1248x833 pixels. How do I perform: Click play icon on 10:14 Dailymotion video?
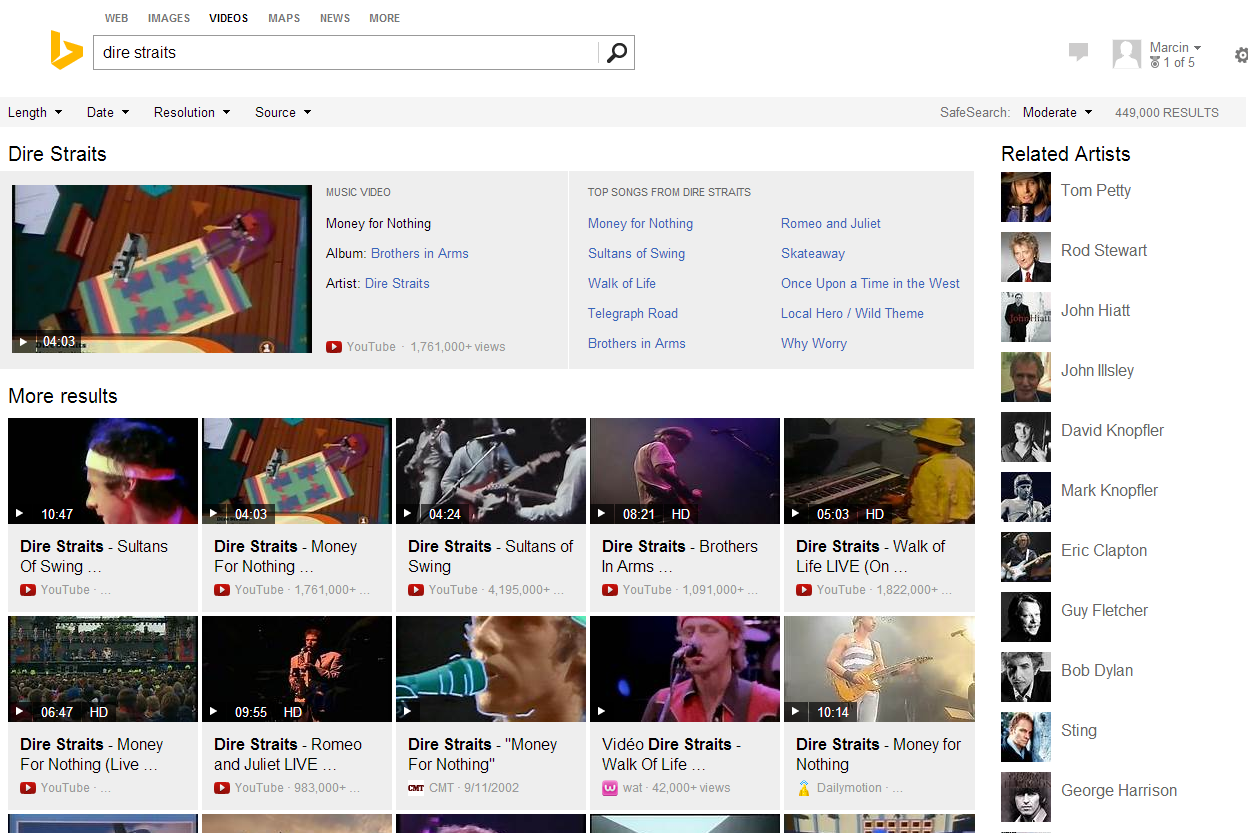click(x=795, y=712)
